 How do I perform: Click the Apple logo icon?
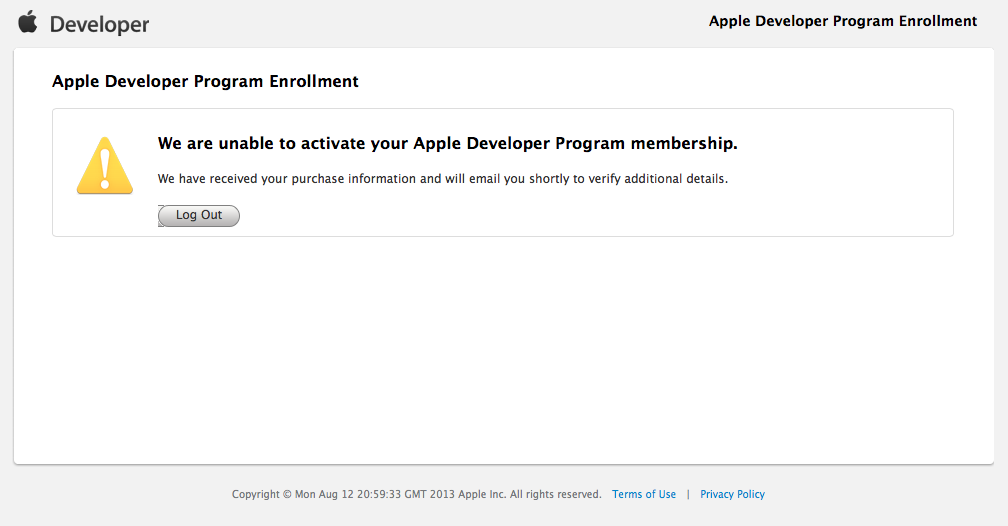(x=28, y=22)
